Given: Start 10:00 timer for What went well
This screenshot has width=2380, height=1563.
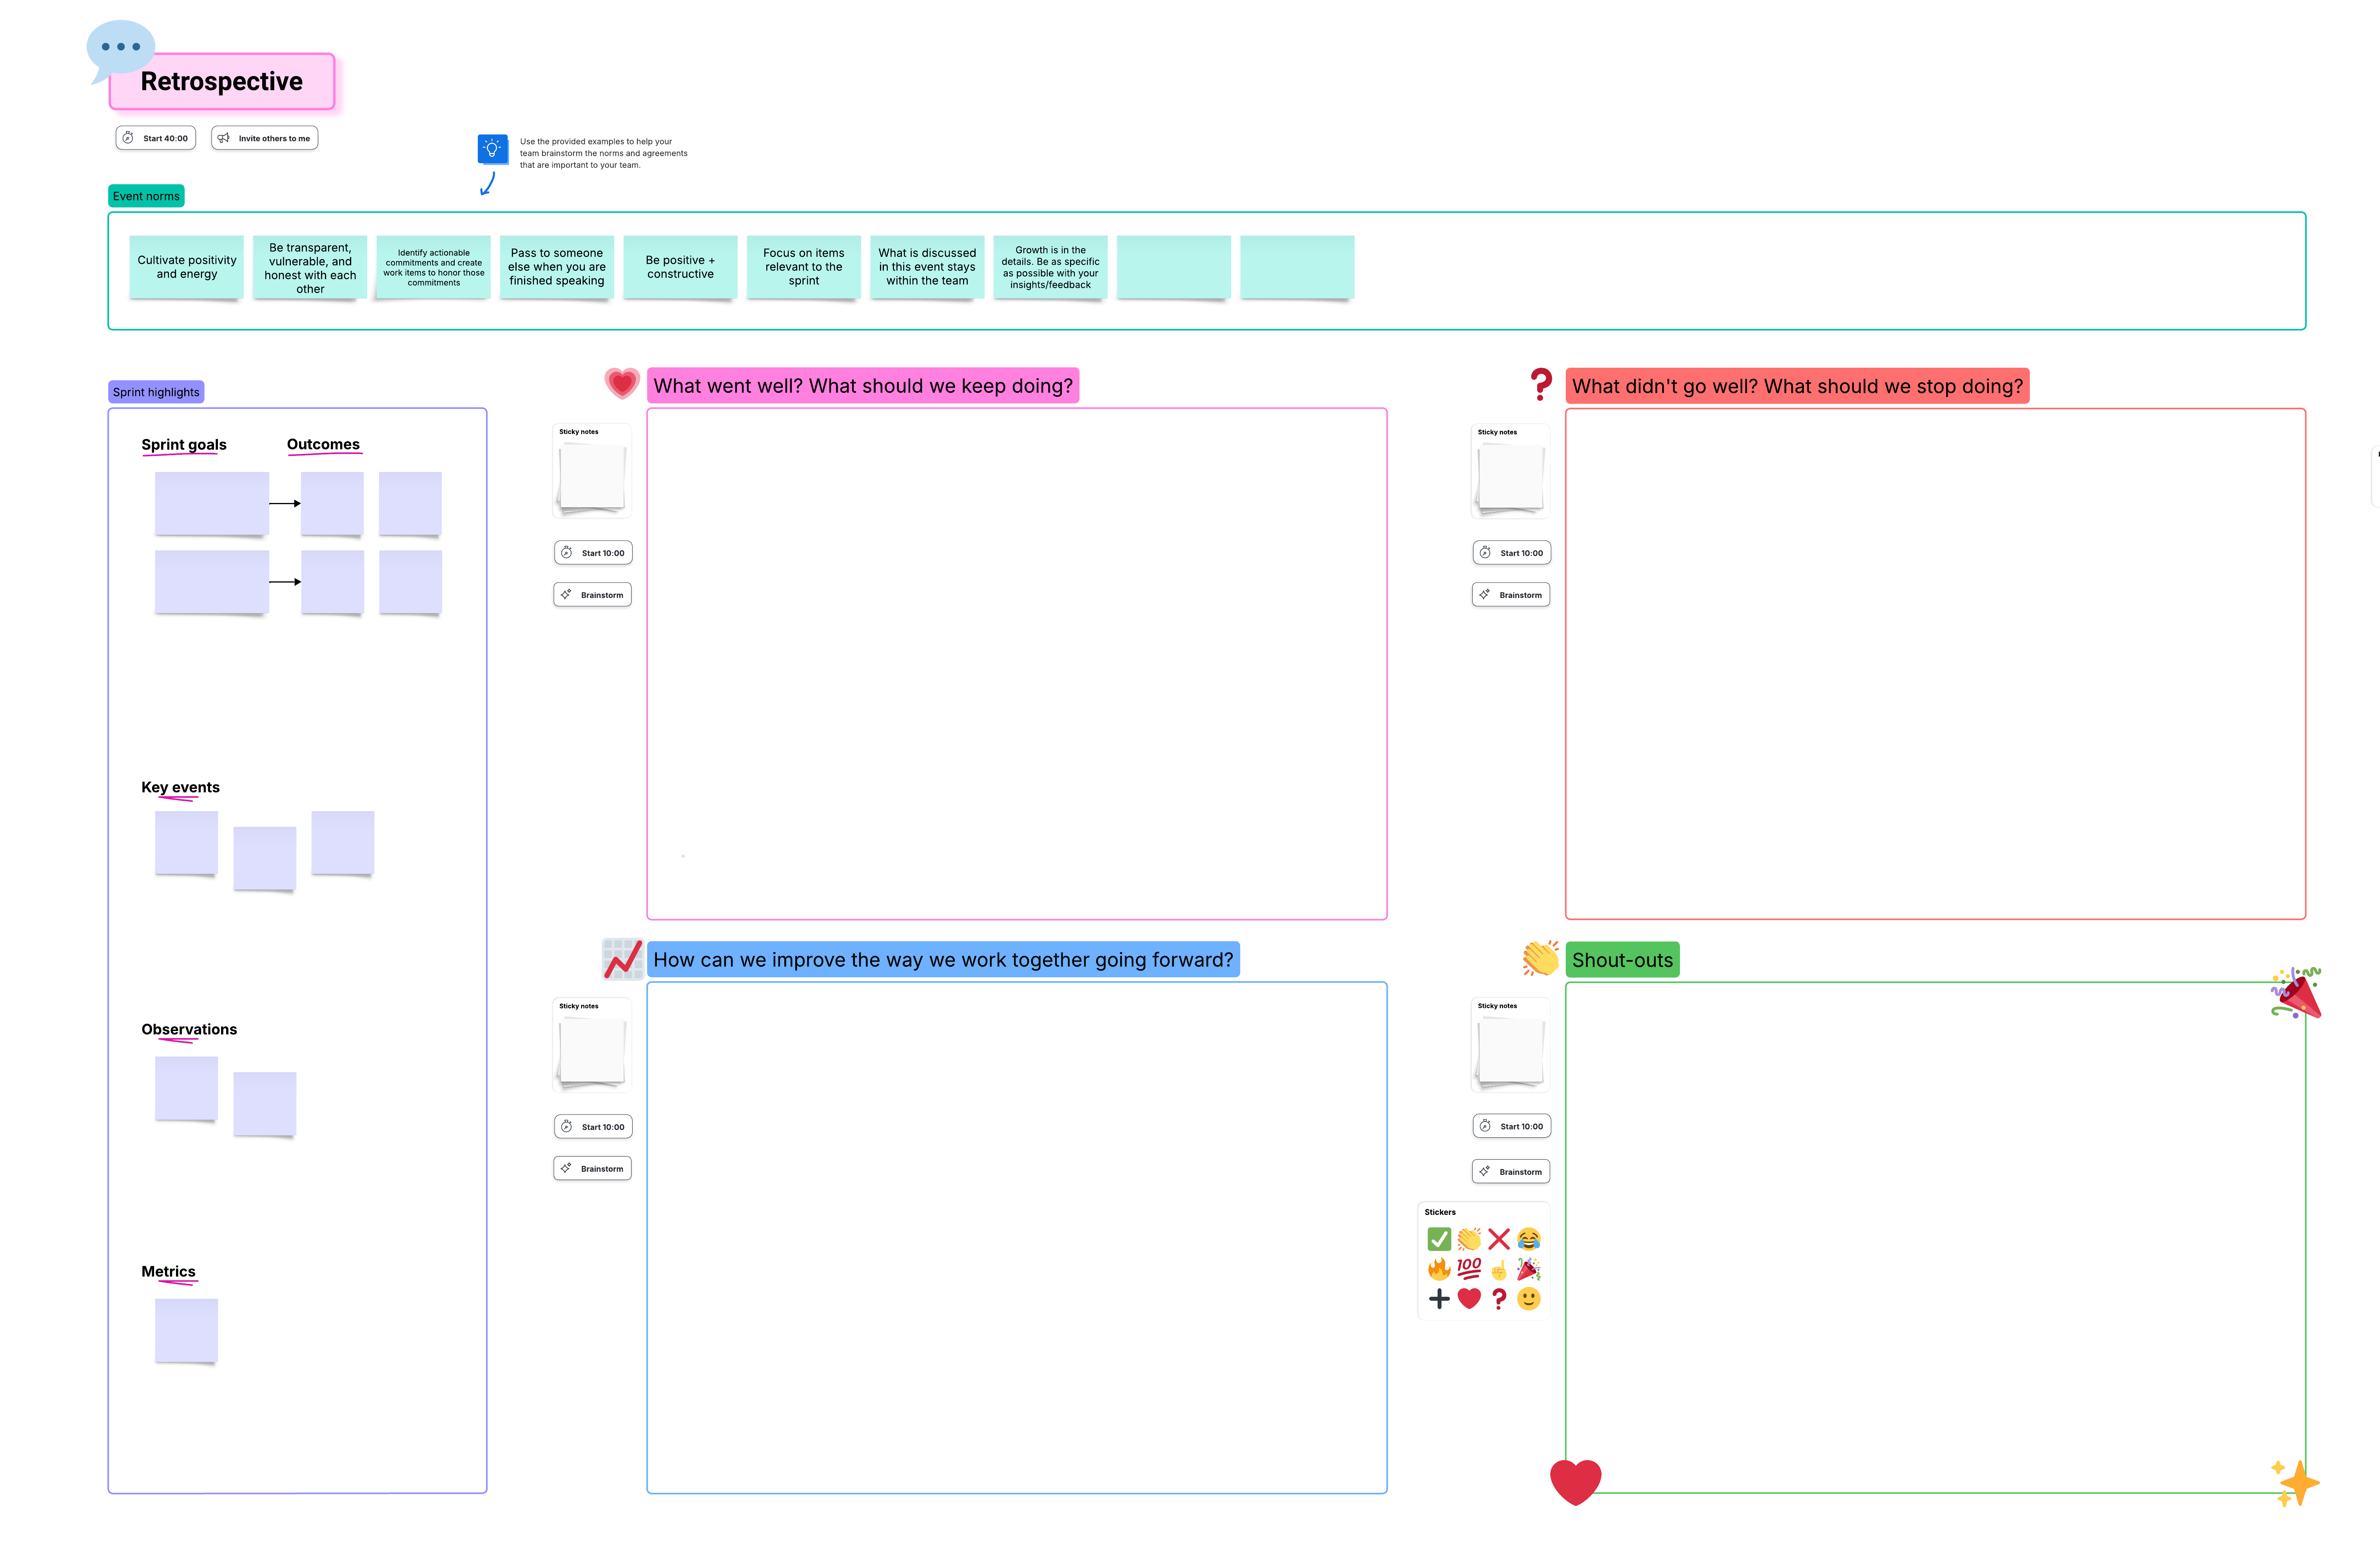Looking at the screenshot, I should click(x=593, y=553).
